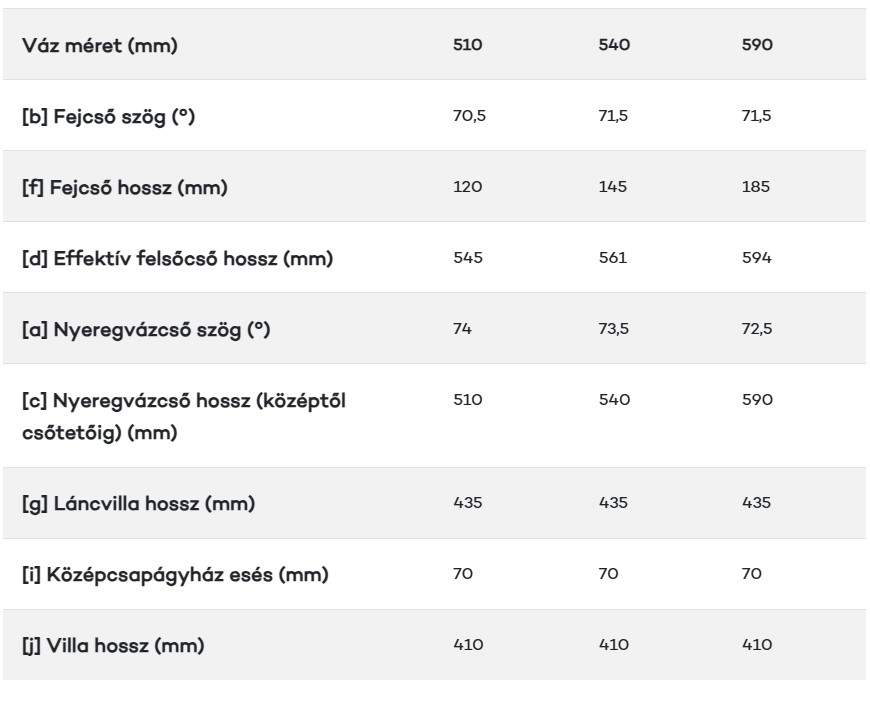This screenshot has width=870, height=703.
Task: Click the 185 head tube length value
Action: (x=756, y=186)
